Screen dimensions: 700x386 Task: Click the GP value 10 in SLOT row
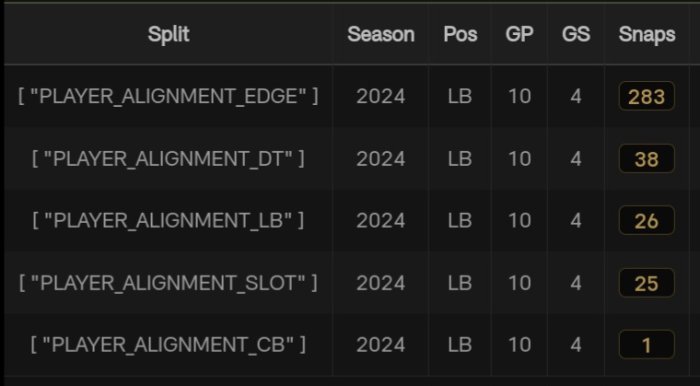519,282
